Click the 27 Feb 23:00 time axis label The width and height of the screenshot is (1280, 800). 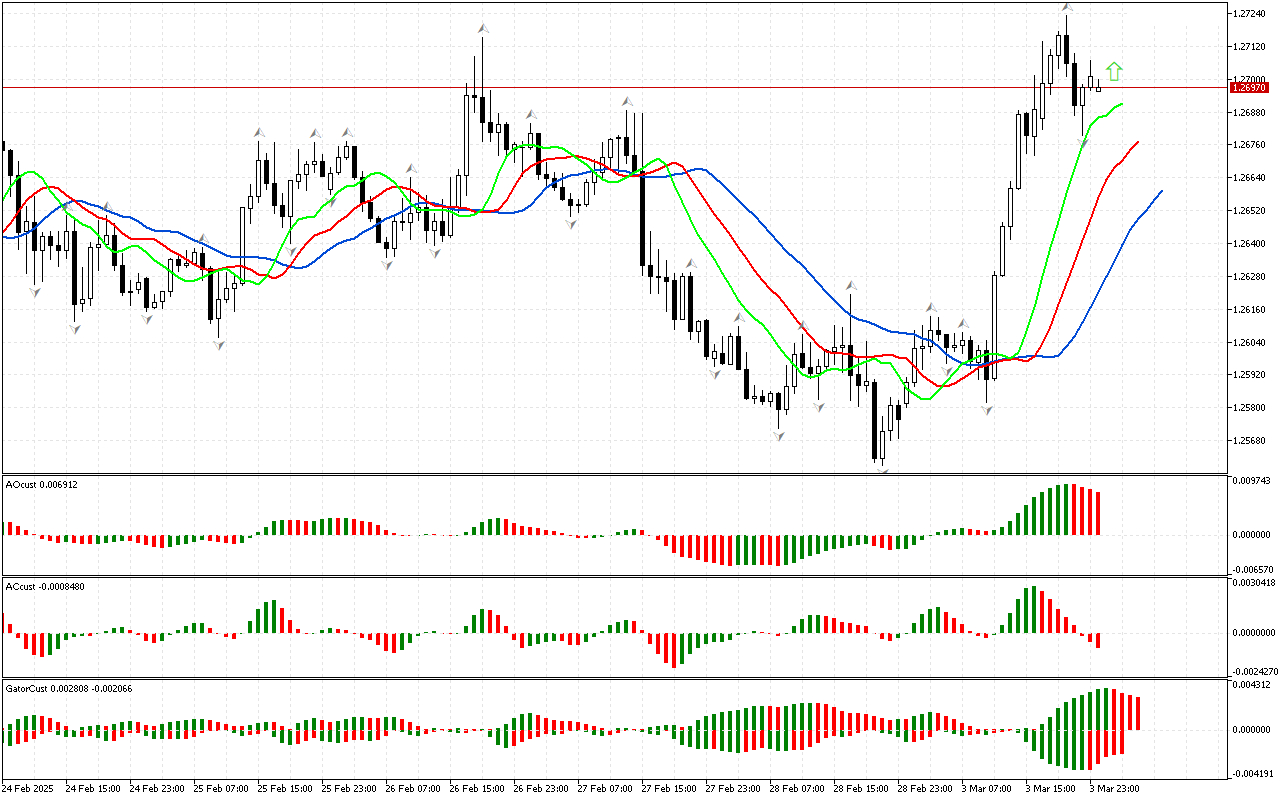coord(733,789)
